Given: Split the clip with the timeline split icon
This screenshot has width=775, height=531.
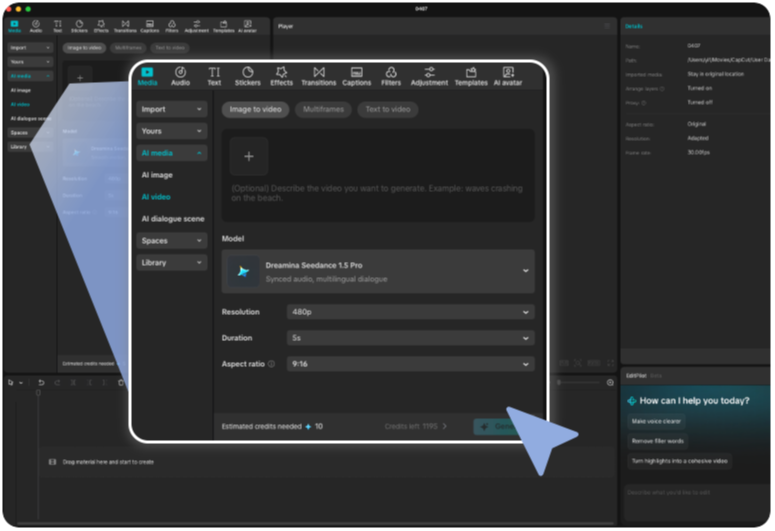Looking at the screenshot, I should 73,383.
